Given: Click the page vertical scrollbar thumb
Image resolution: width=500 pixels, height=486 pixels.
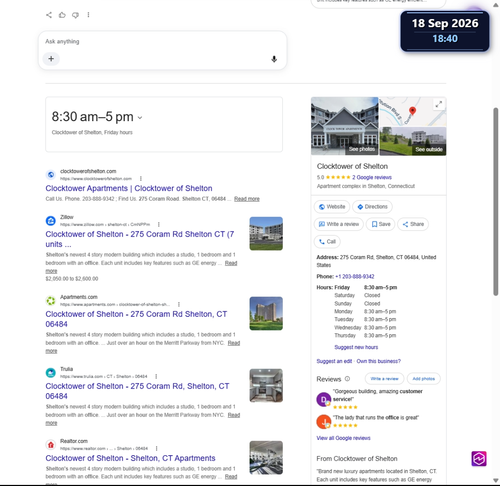Looking at the screenshot, I should tap(496, 201).
